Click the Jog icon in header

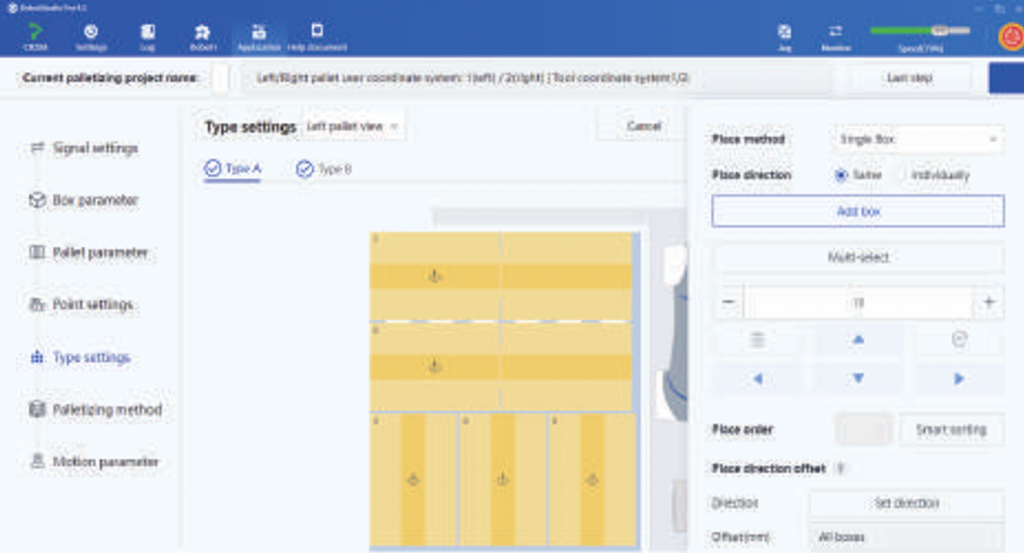(785, 36)
